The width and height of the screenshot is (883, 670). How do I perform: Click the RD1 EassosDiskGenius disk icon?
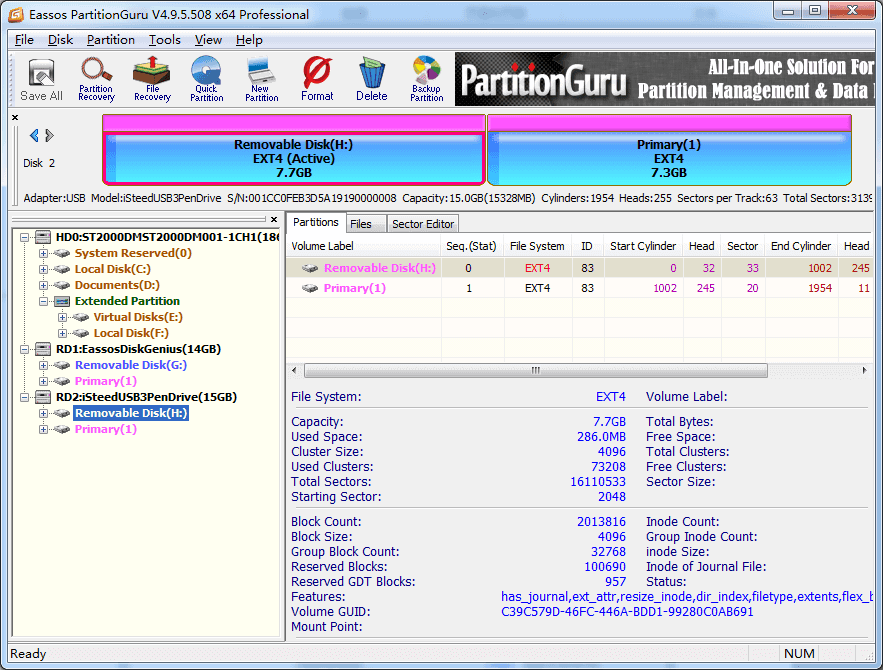[x=43, y=349]
